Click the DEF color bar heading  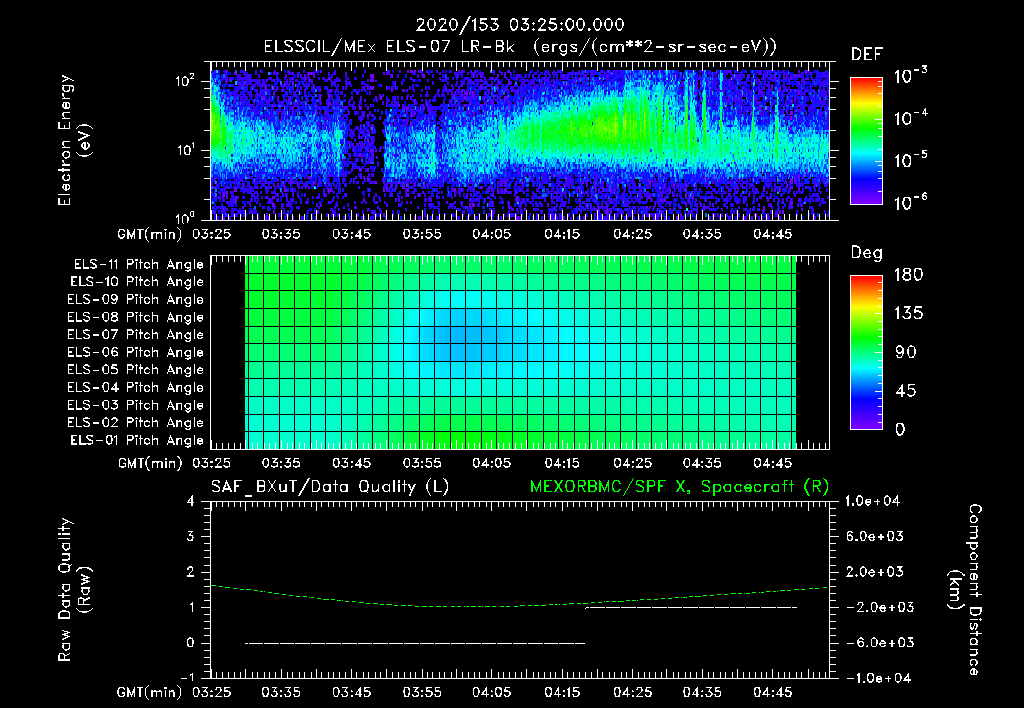coord(867,55)
